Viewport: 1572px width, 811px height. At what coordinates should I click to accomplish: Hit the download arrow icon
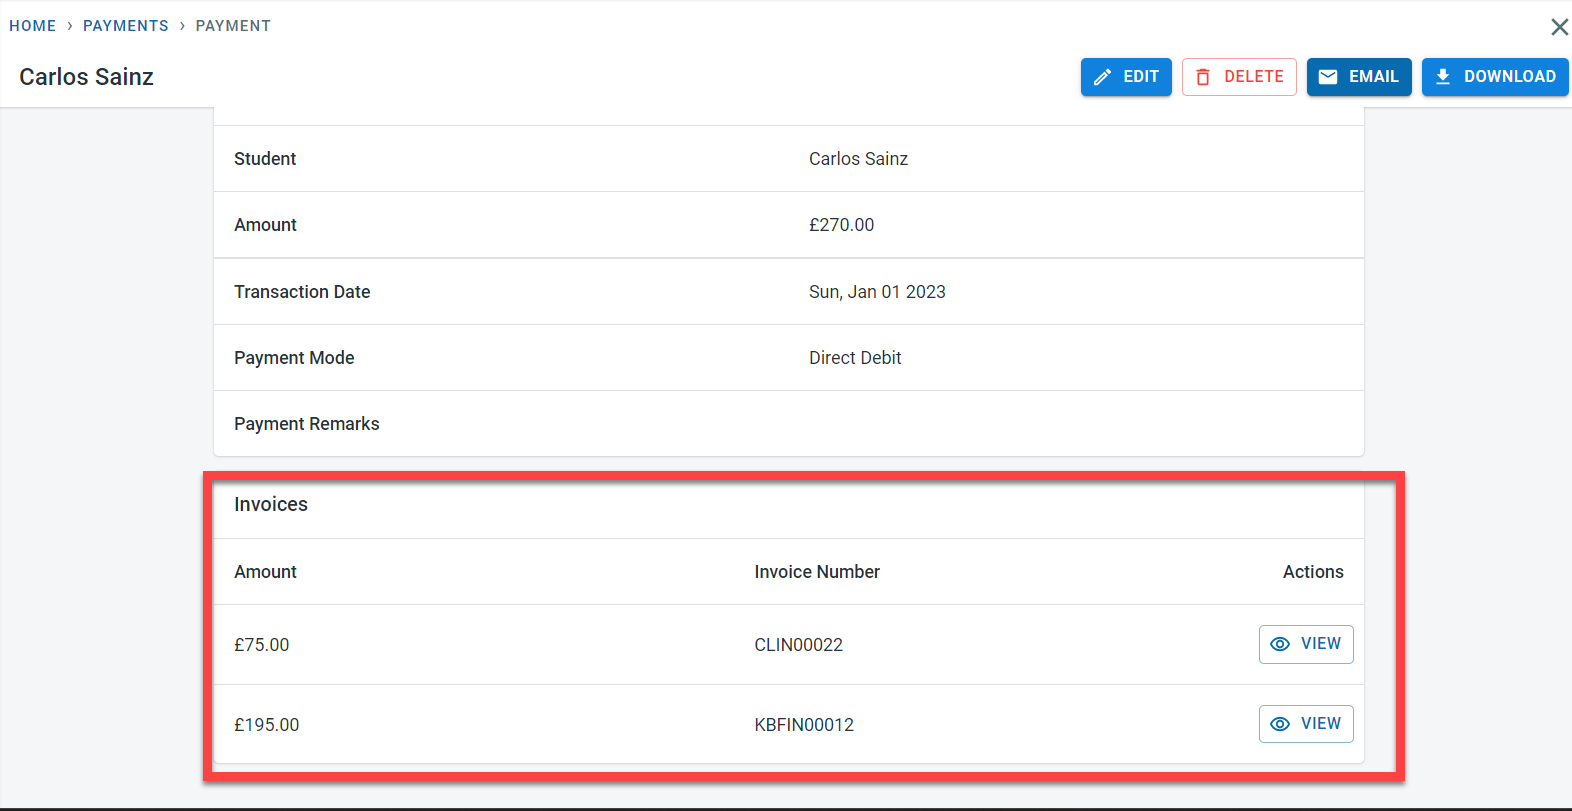point(1443,77)
